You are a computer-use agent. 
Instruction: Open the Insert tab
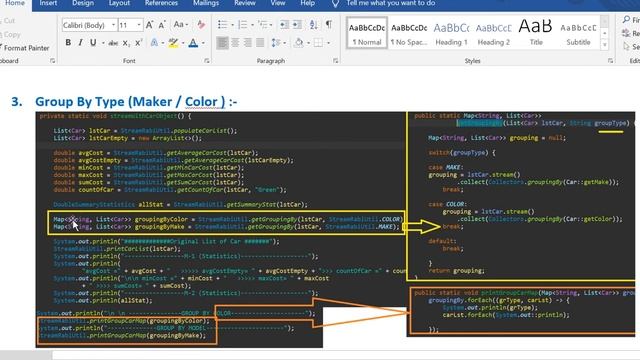[x=48, y=3]
